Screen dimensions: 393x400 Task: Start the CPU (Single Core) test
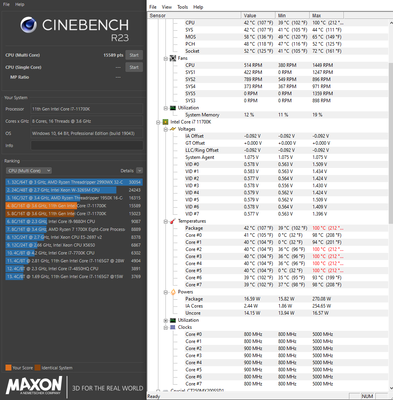pyautogui.click(x=134, y=67)
